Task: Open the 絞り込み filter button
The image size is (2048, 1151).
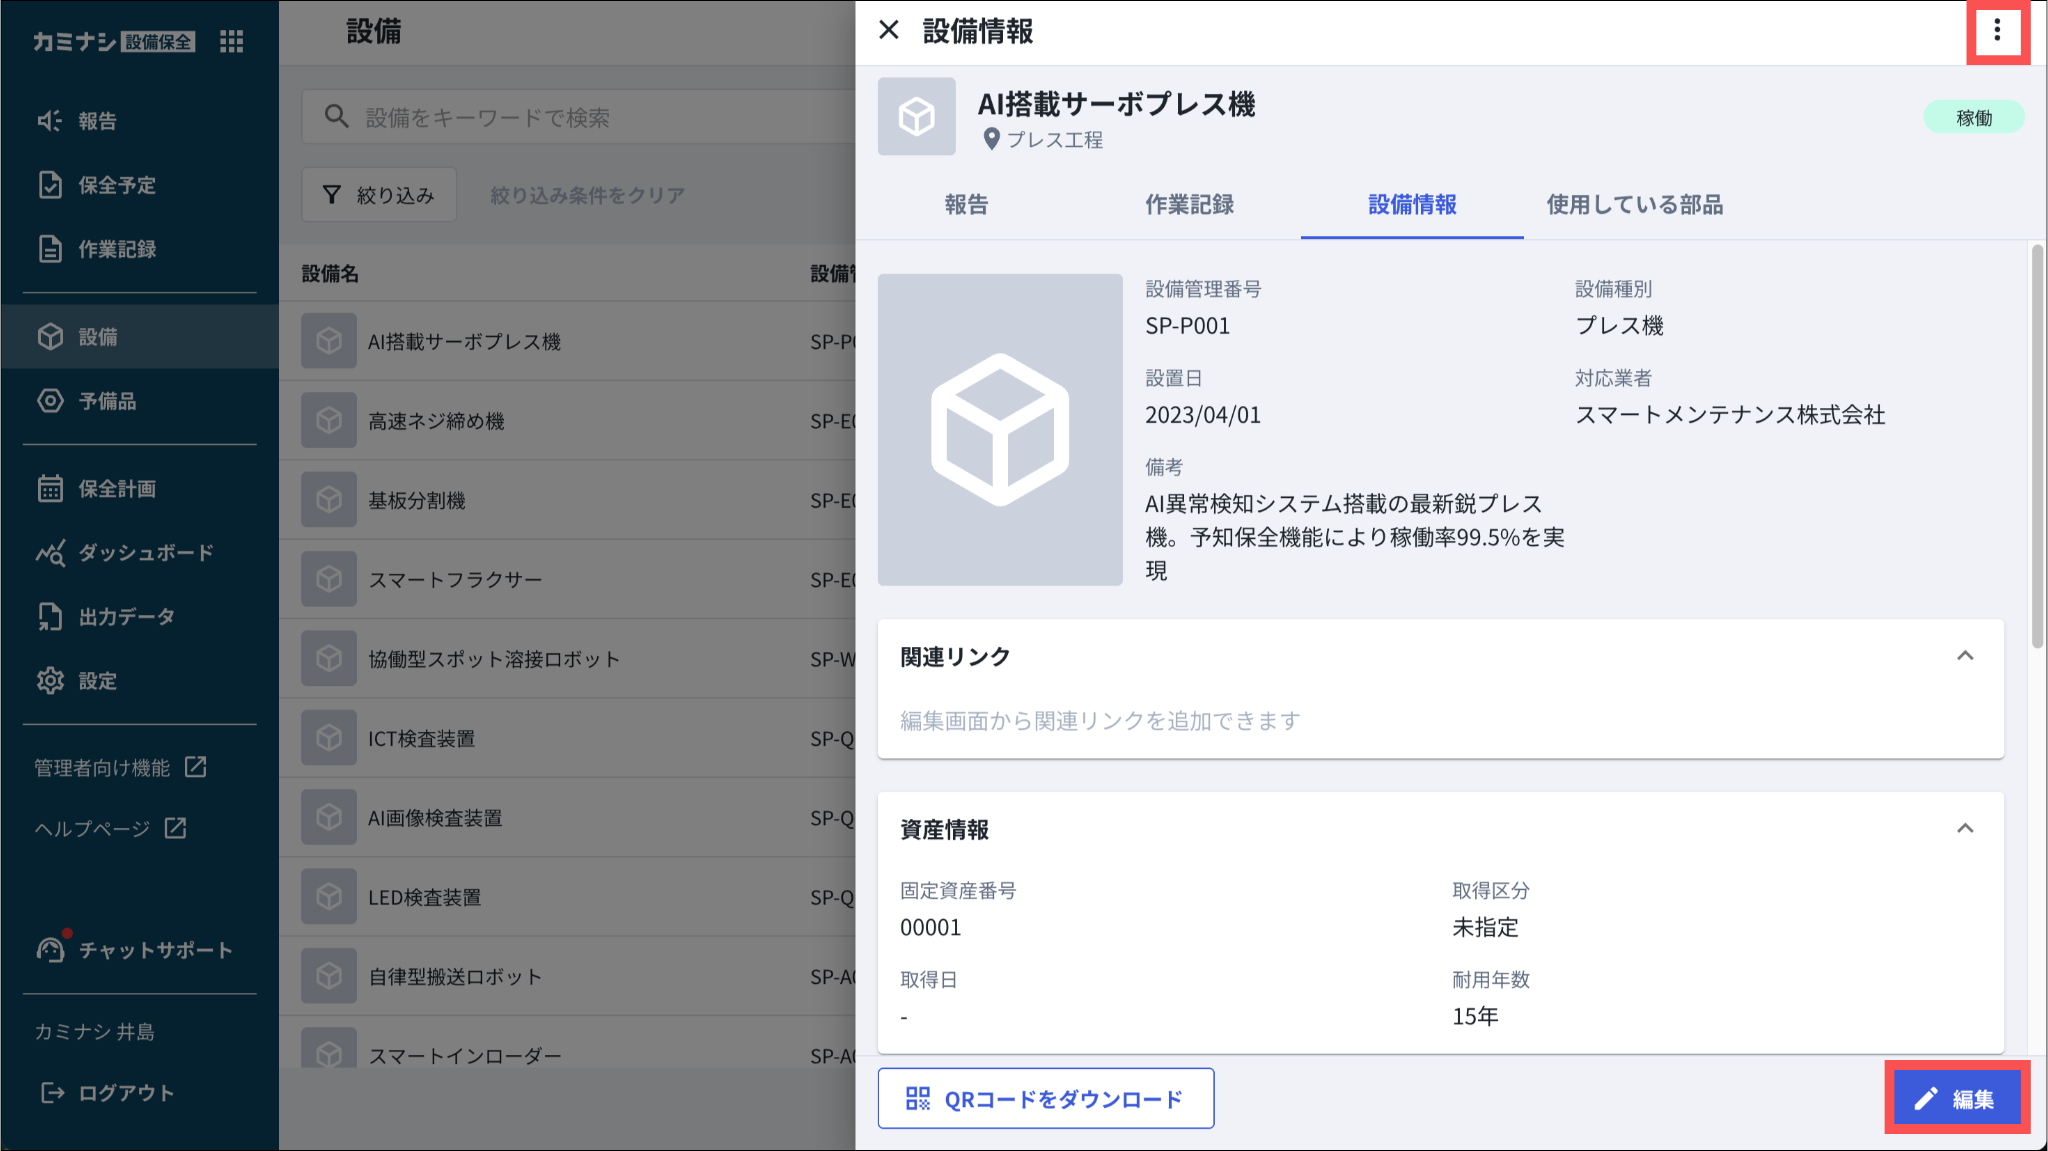Action: [379, 195]
